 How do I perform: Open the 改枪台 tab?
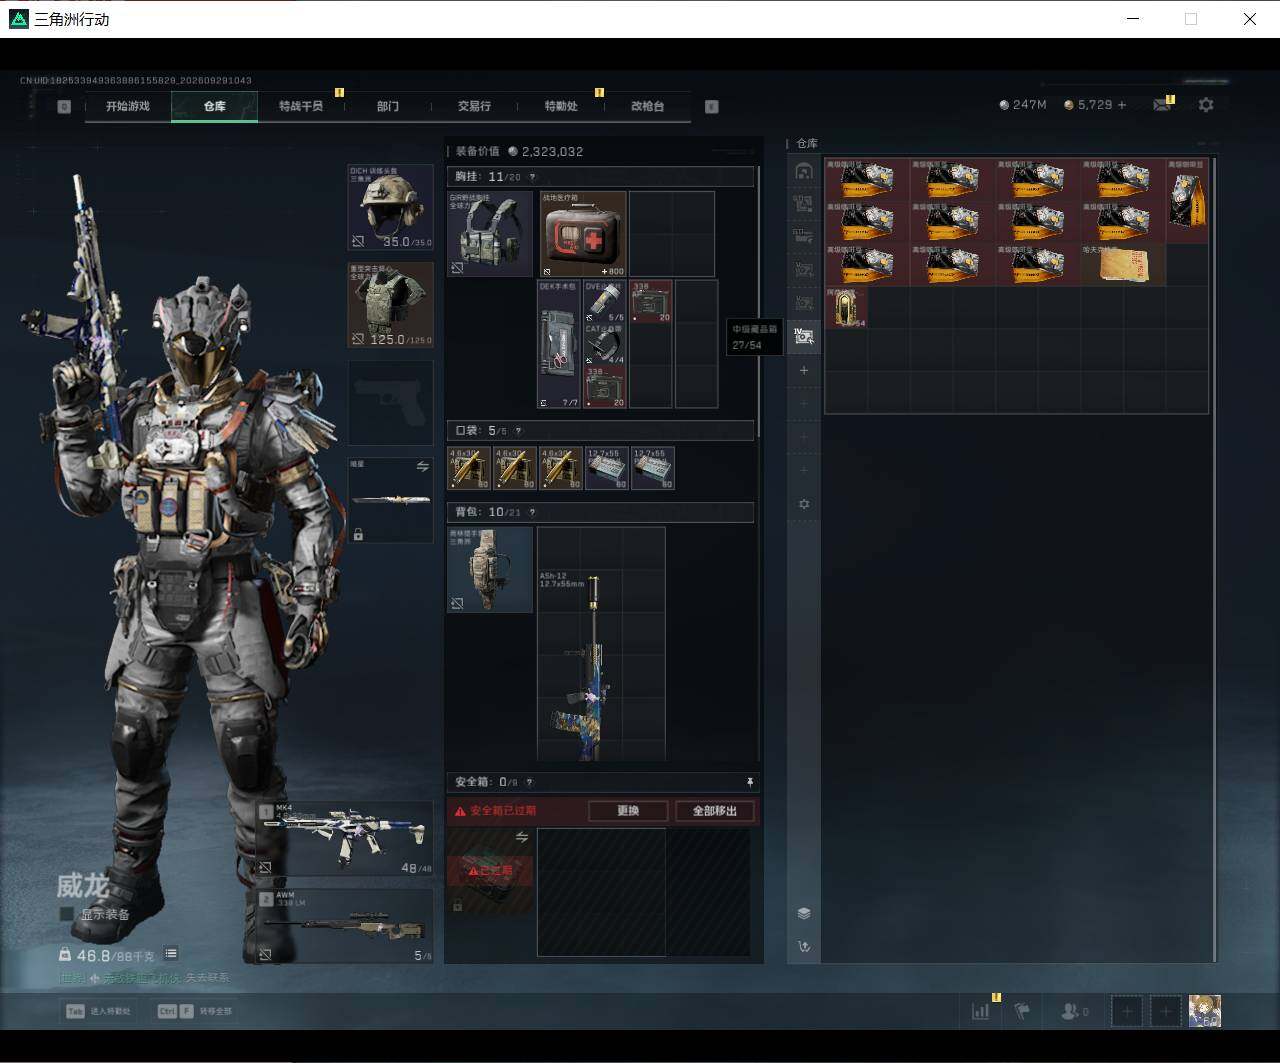pyautogui.click(x=647, y=106)
